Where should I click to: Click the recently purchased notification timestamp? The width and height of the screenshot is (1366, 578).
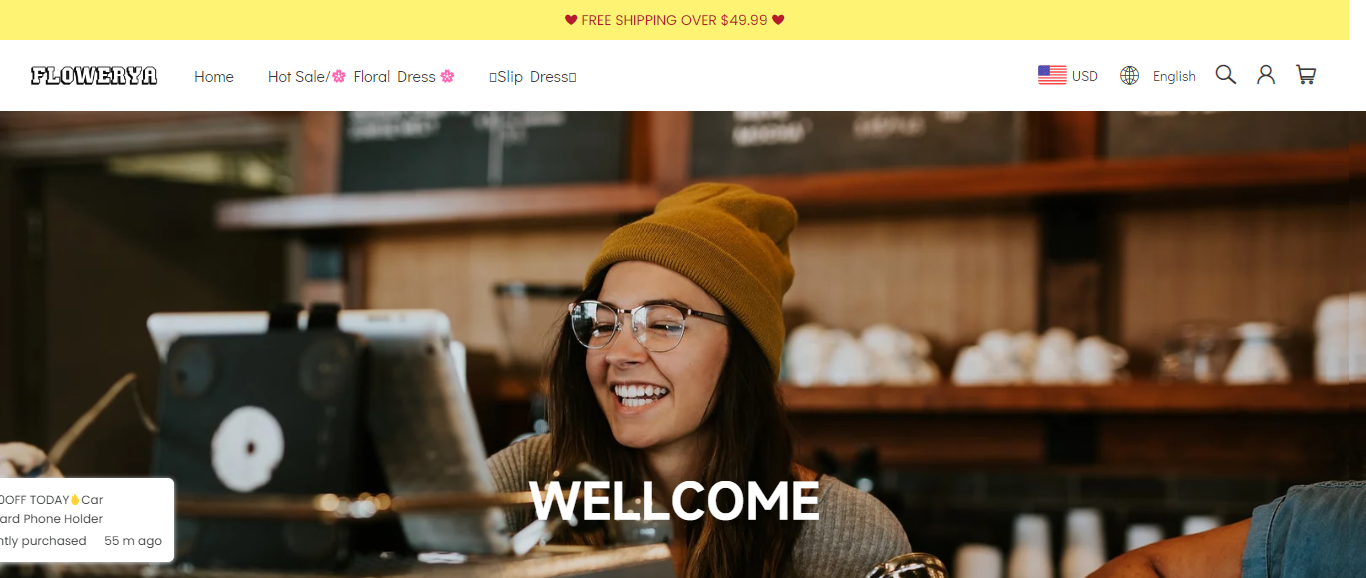(133, 541)
